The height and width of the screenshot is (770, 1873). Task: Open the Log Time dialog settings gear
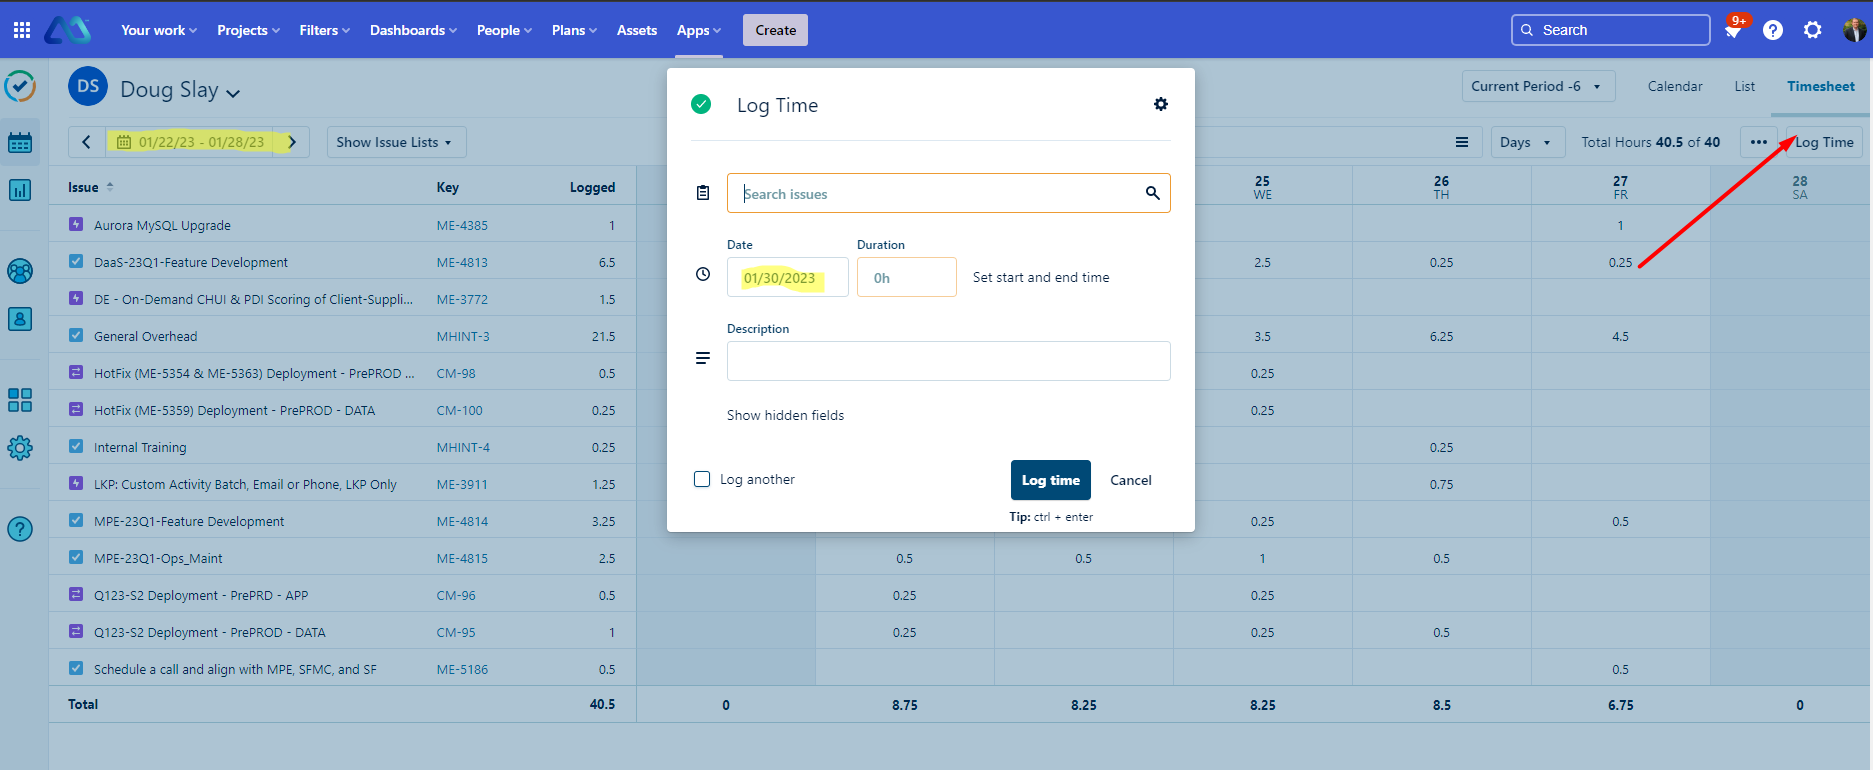pyautogui.click(x=1160, y=104)
